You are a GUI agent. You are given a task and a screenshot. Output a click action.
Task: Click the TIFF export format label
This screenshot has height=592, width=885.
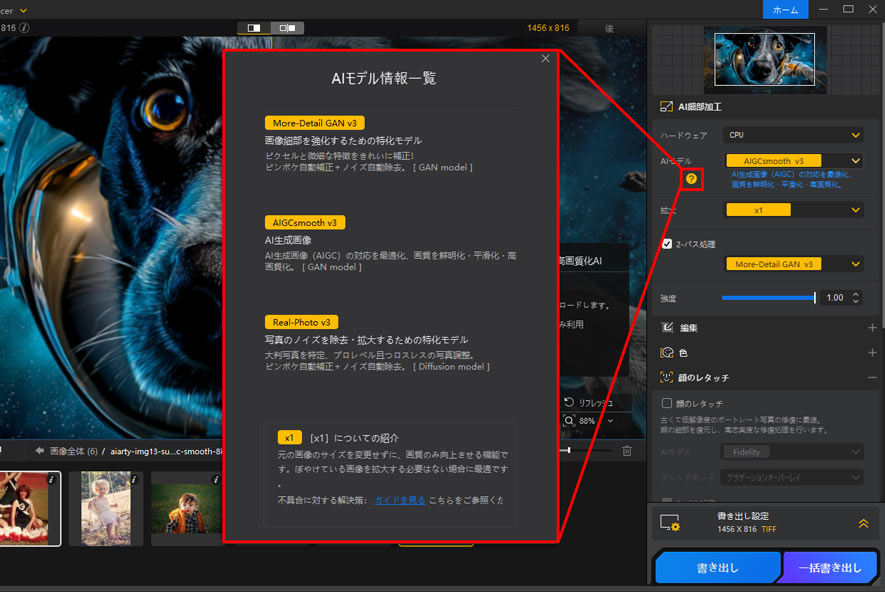point(769,529)
